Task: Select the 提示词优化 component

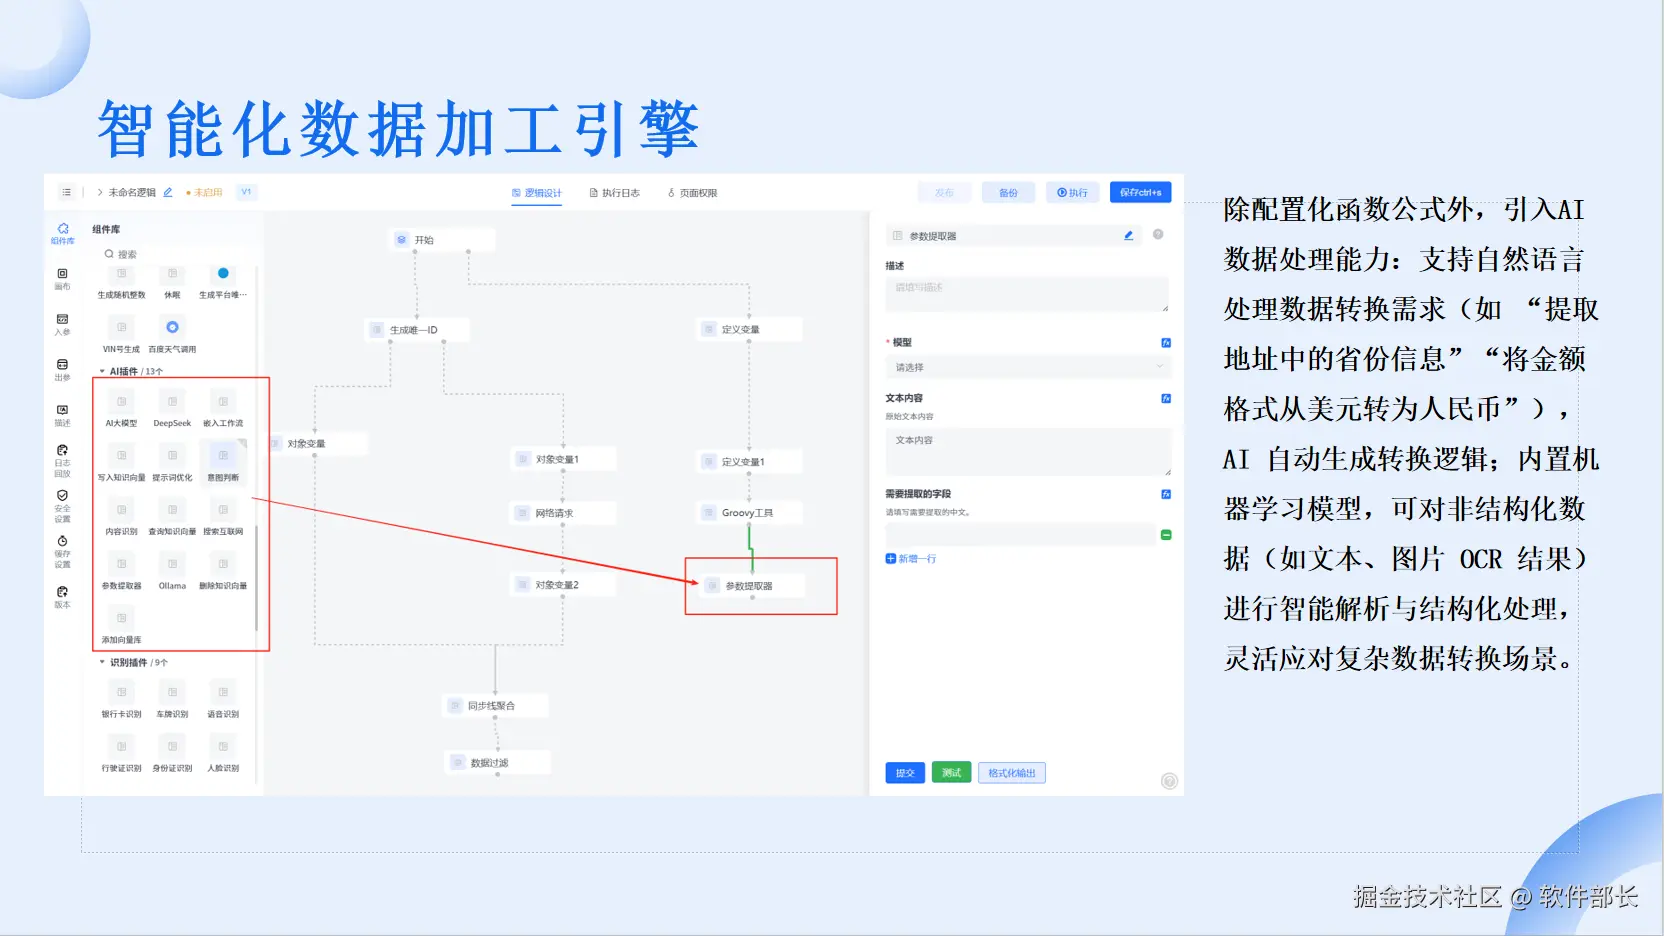Action: [172, 463]
